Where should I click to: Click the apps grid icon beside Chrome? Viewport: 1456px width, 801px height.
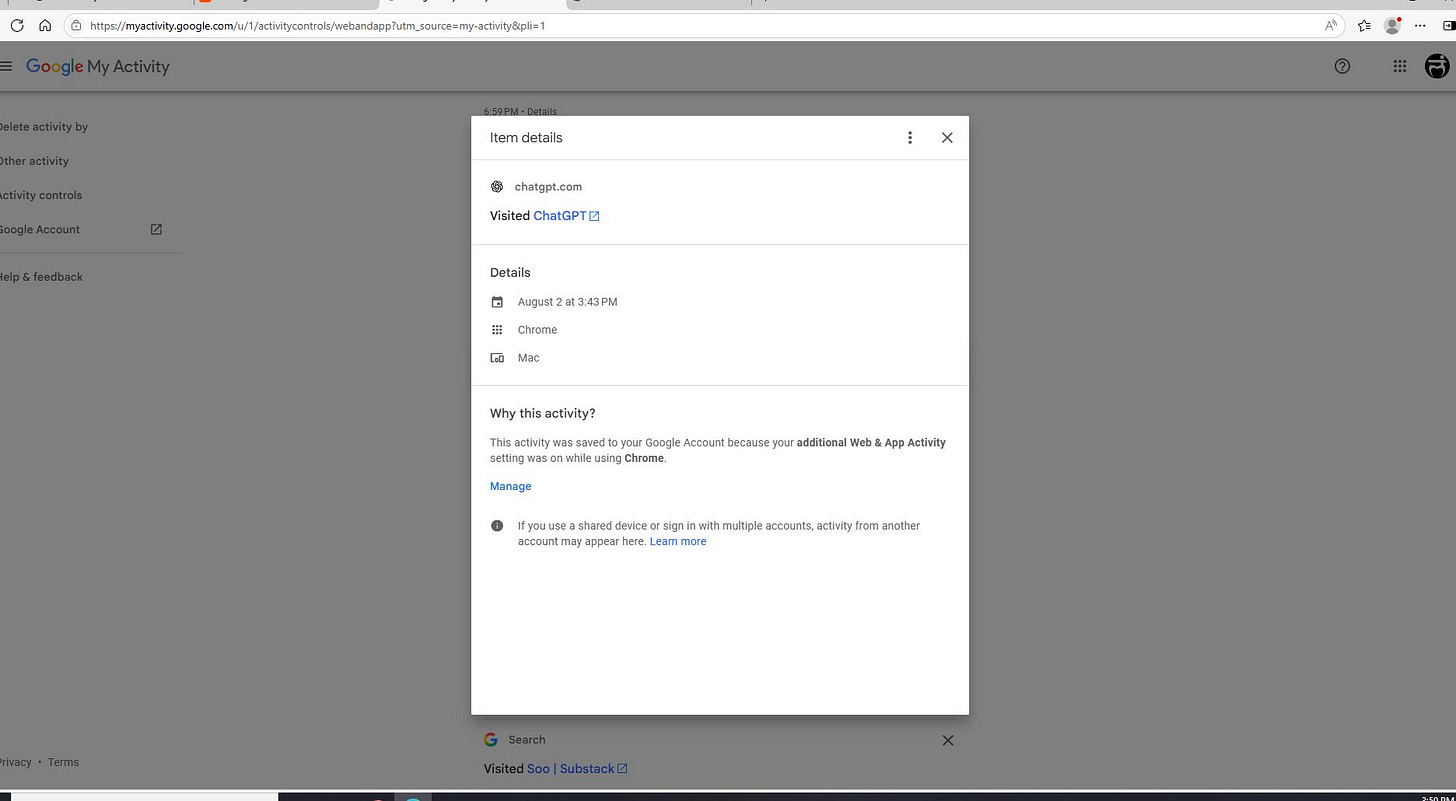497,330
